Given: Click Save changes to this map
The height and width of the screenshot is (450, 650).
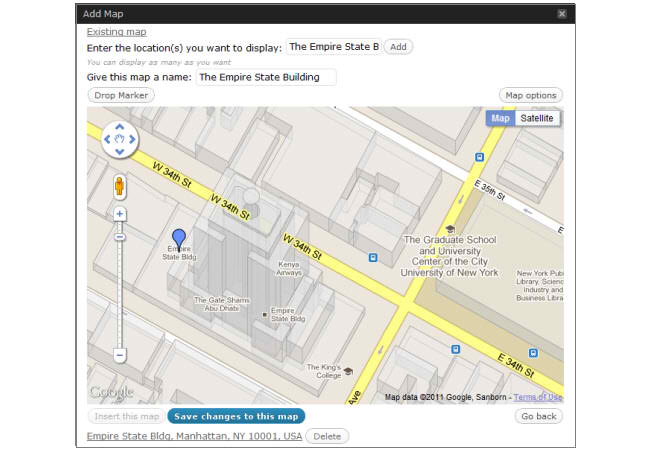Looking at the screenshot, I should [236, 416].
